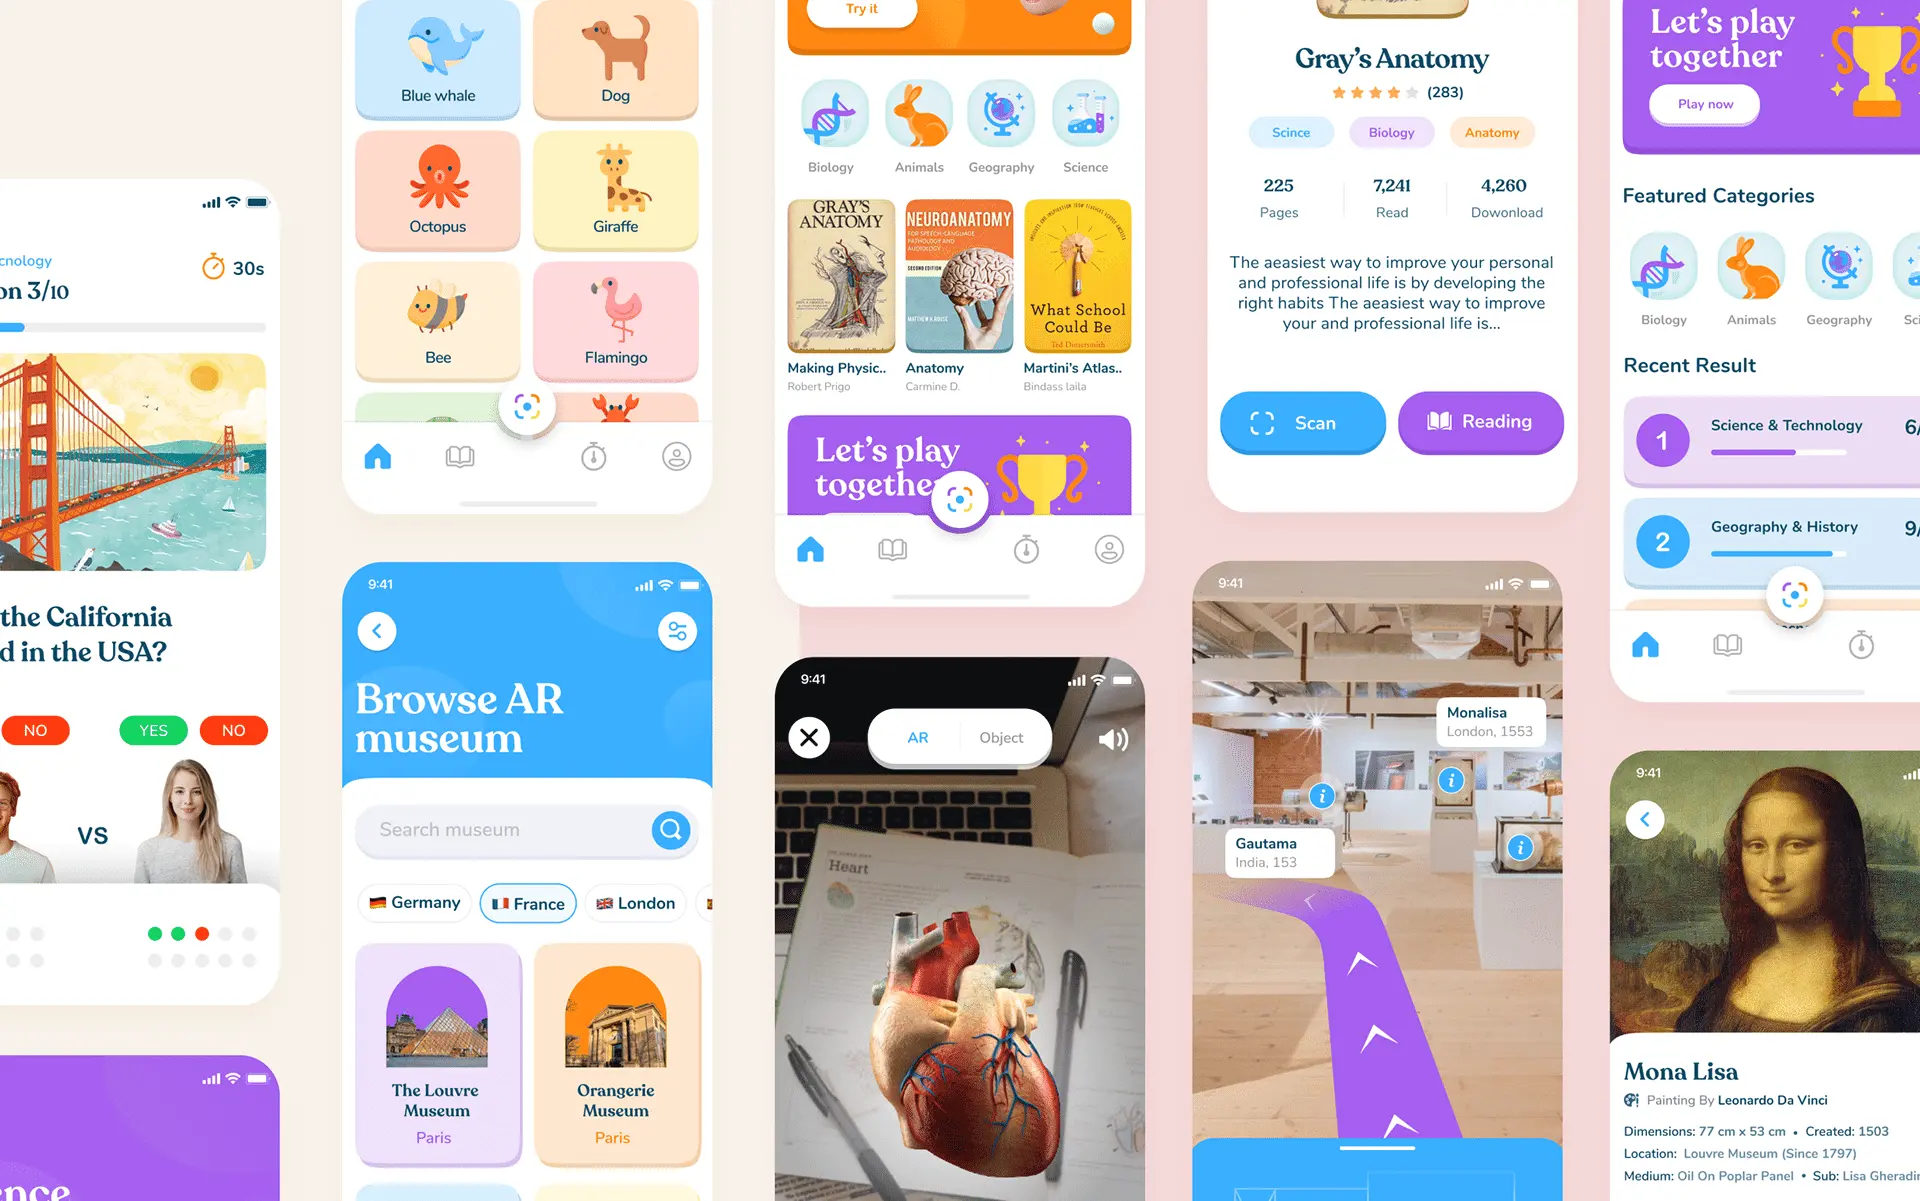Tap the Scan icon button

point(1302,421)
